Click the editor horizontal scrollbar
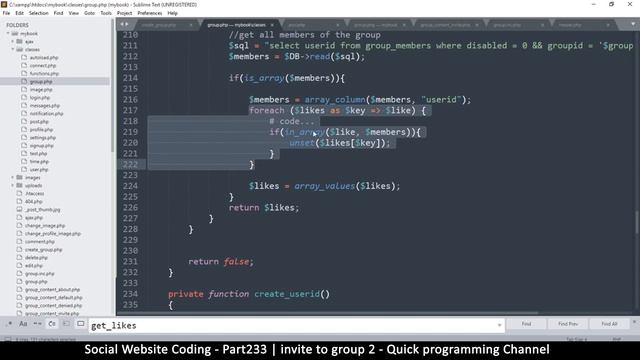The width and height of the screenshot is (640, 360). click(x=327, y=313)
